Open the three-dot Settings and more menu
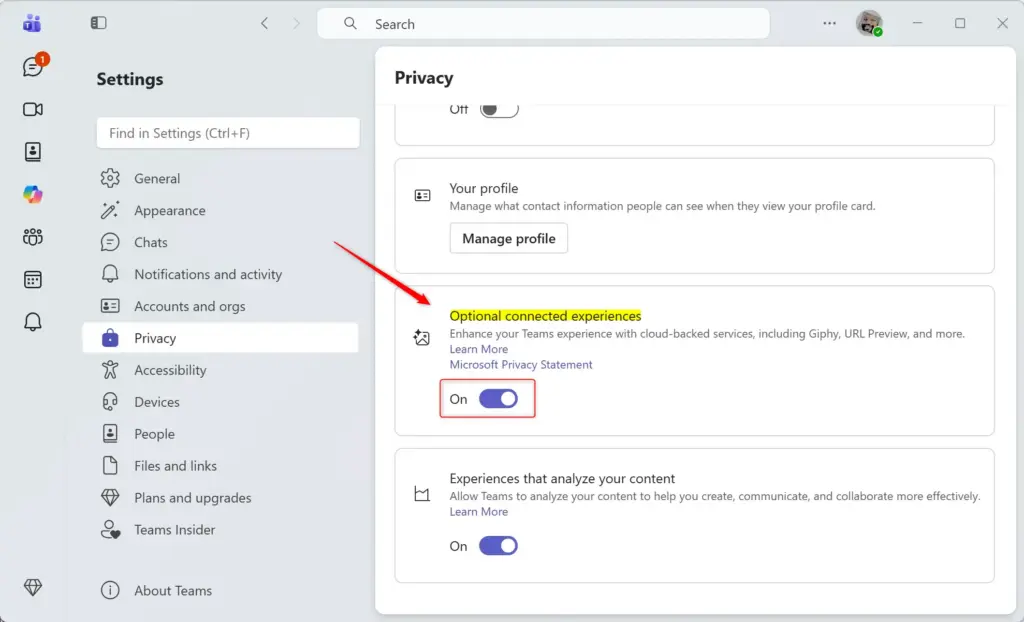This screenshot has height=622, width=1024. coord(829,23)
